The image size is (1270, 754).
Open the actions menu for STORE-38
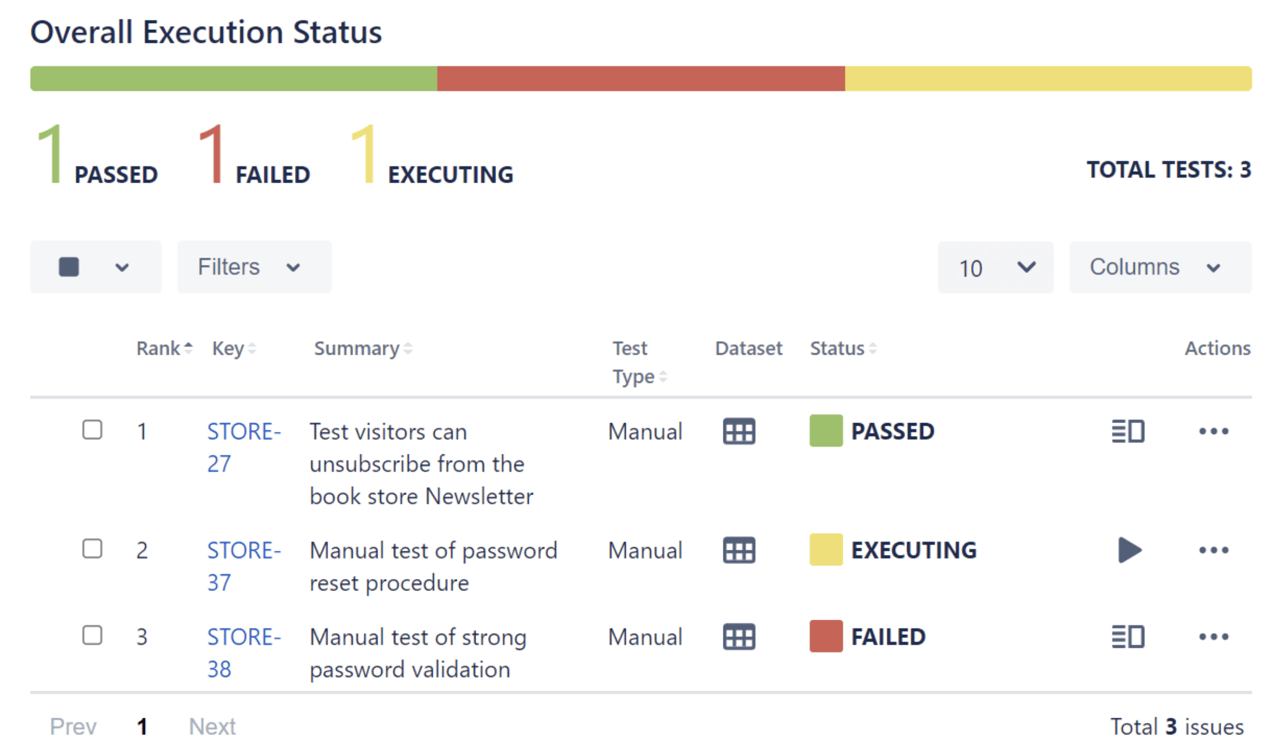1213,637
